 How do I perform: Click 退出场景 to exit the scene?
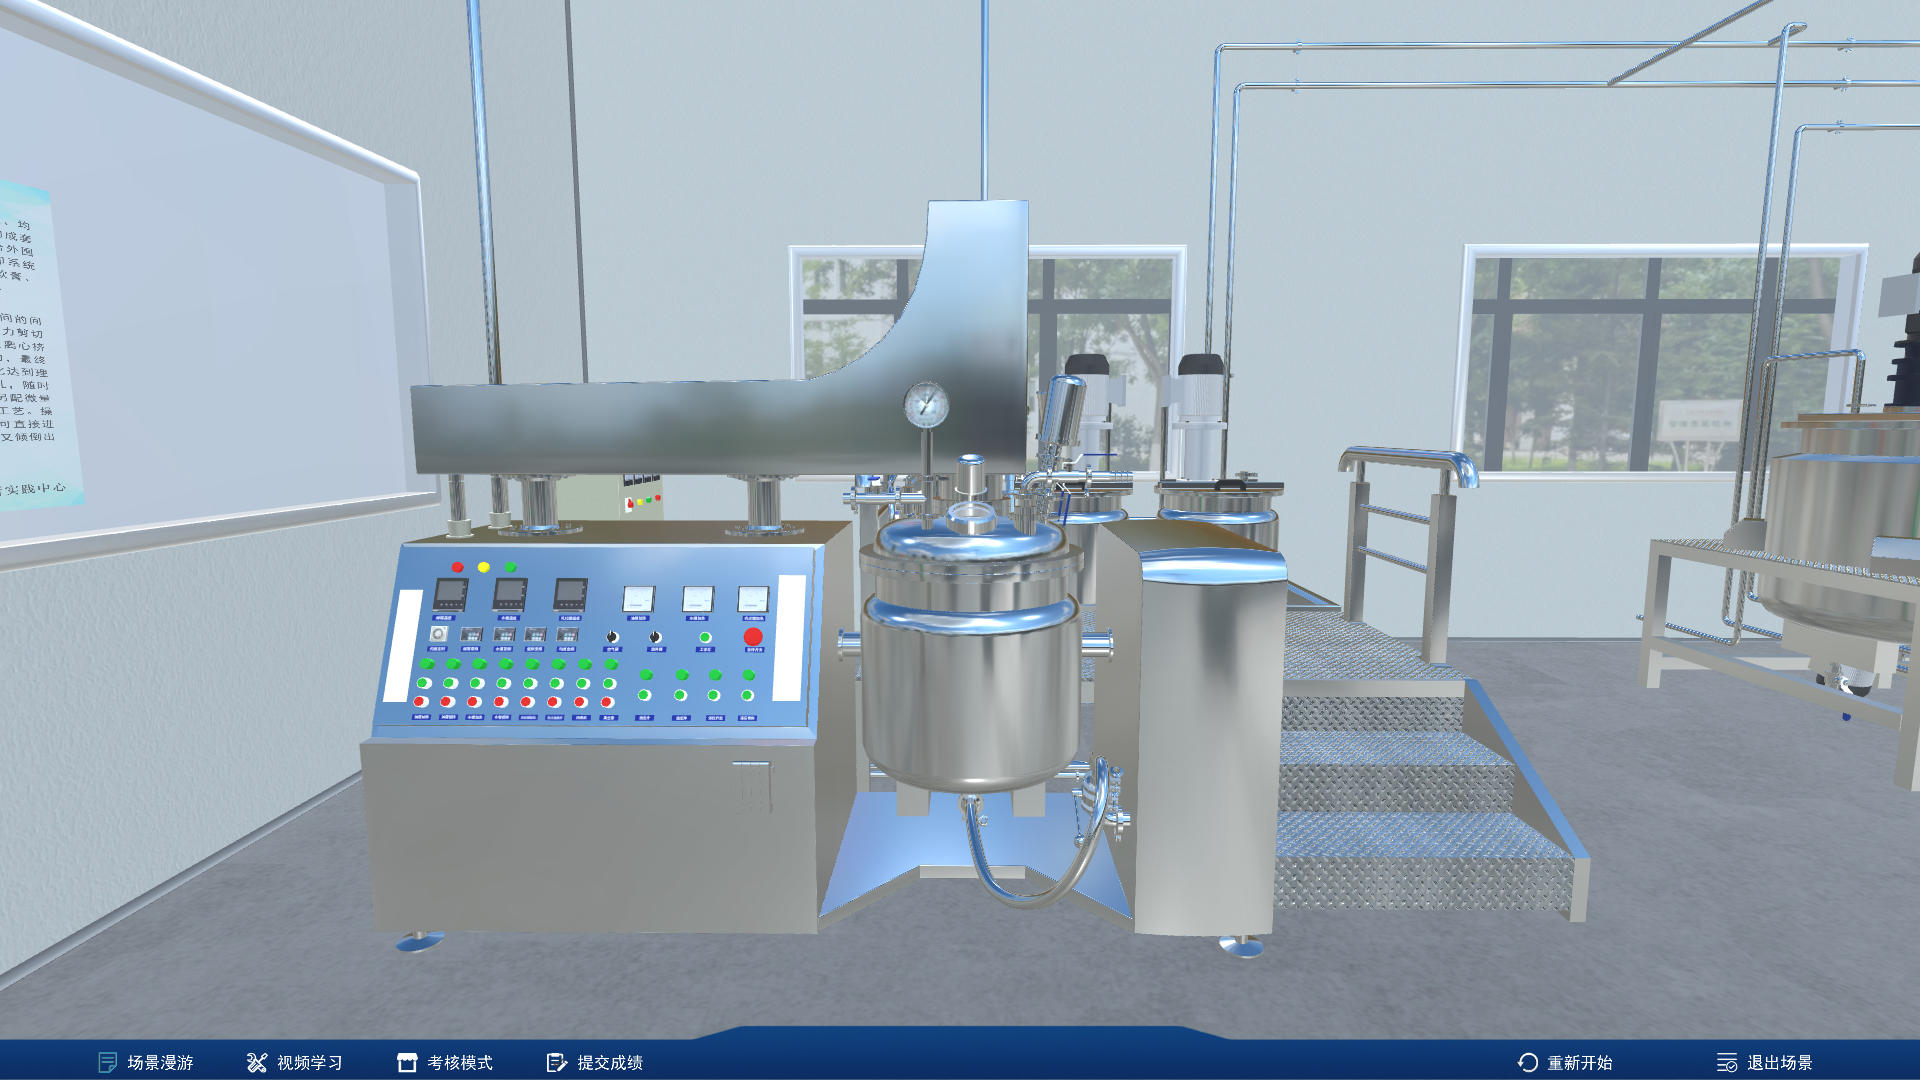(1779, 1062)
